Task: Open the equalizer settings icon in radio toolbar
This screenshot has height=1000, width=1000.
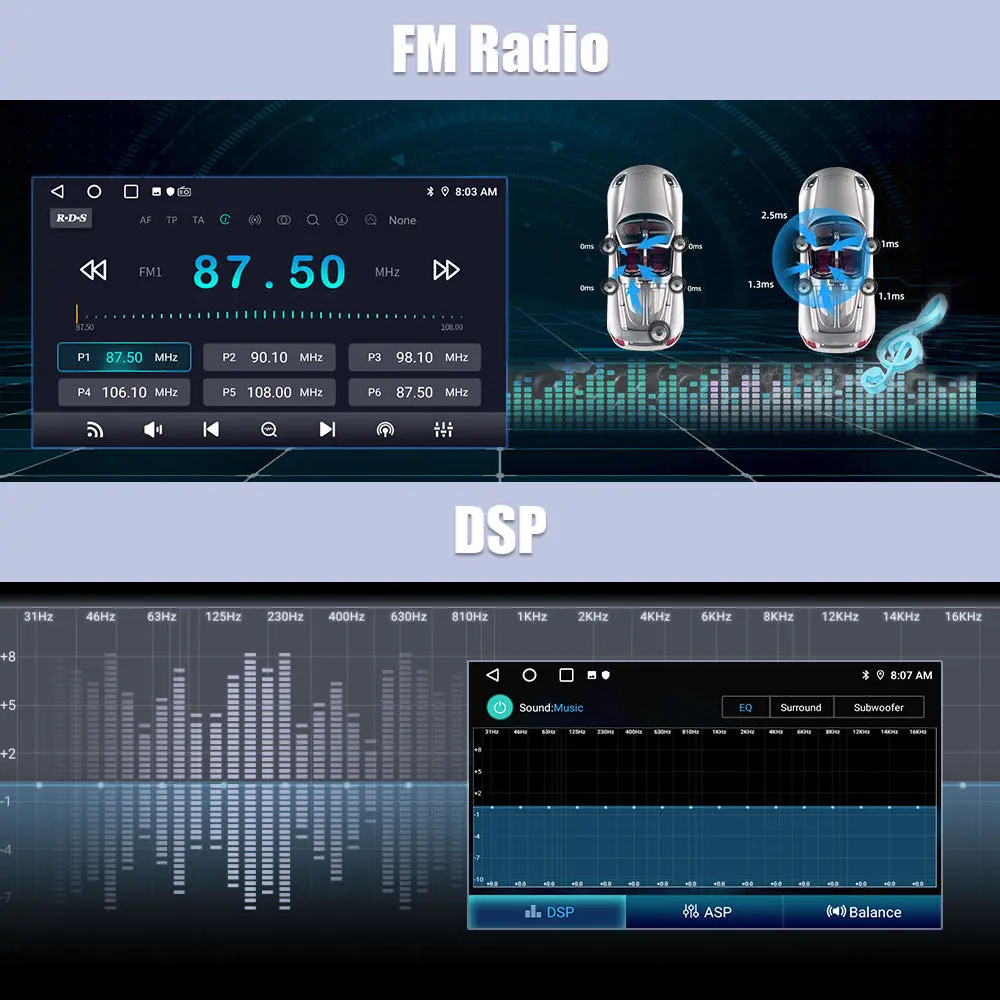Action: [x=444, y=429]
